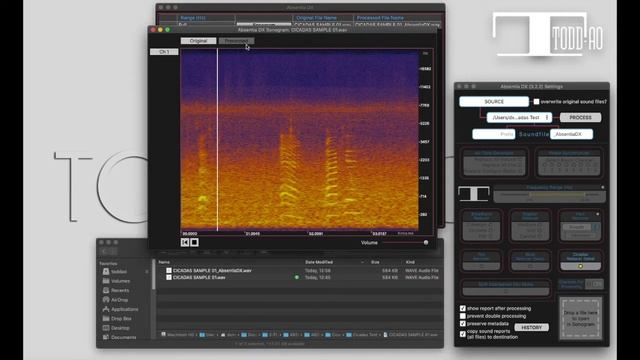Open the HISTORY button
This screenshot has width=640, height=360.
coord(531,327)
